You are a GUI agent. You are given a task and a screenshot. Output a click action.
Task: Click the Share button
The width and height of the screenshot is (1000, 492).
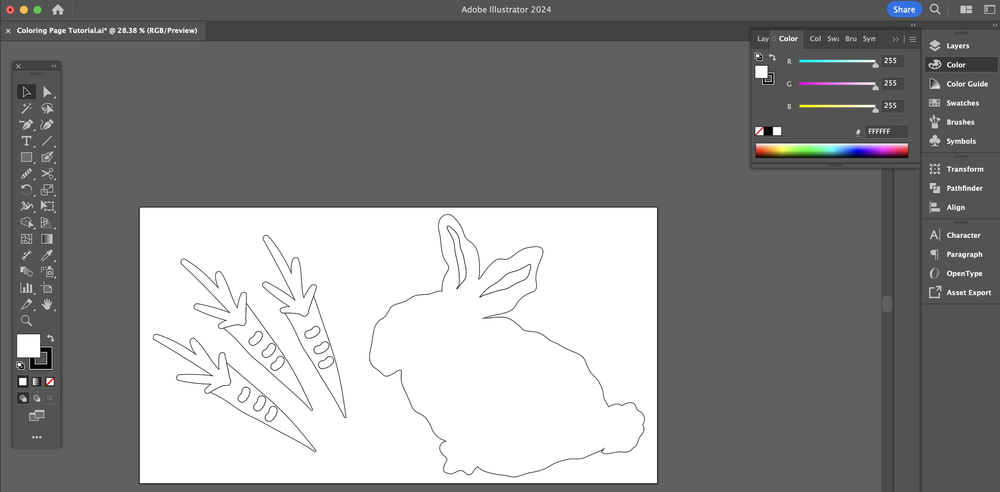point(904,10)
